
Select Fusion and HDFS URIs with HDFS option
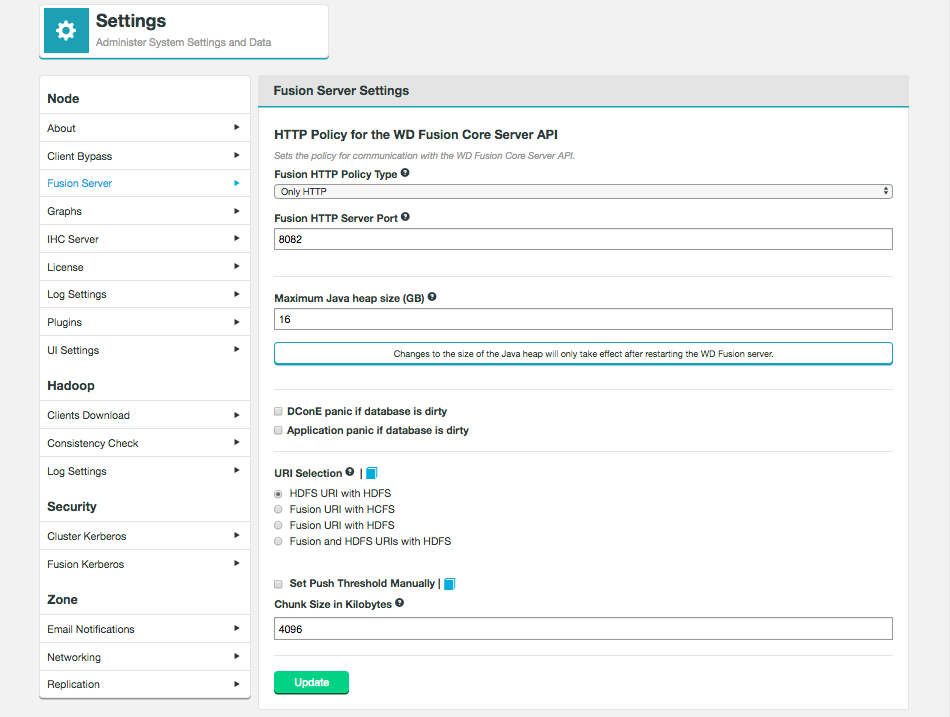(x=278, y=541)
